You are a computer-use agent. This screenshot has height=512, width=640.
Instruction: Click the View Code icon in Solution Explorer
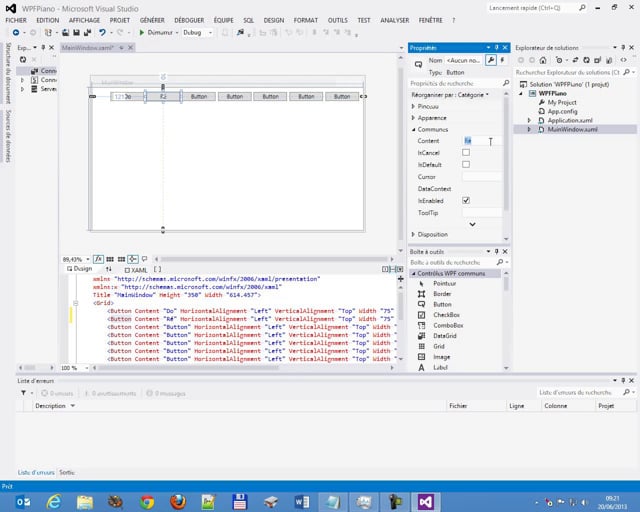(x=623, y=60)
